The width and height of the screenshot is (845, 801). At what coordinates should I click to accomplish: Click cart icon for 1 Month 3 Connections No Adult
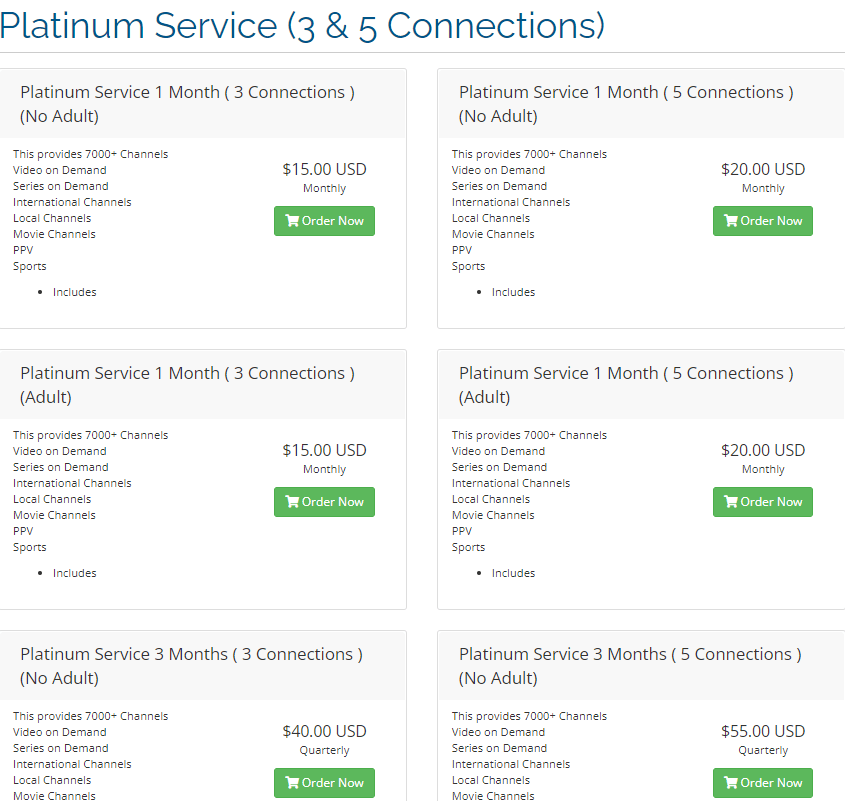[292, 221]
